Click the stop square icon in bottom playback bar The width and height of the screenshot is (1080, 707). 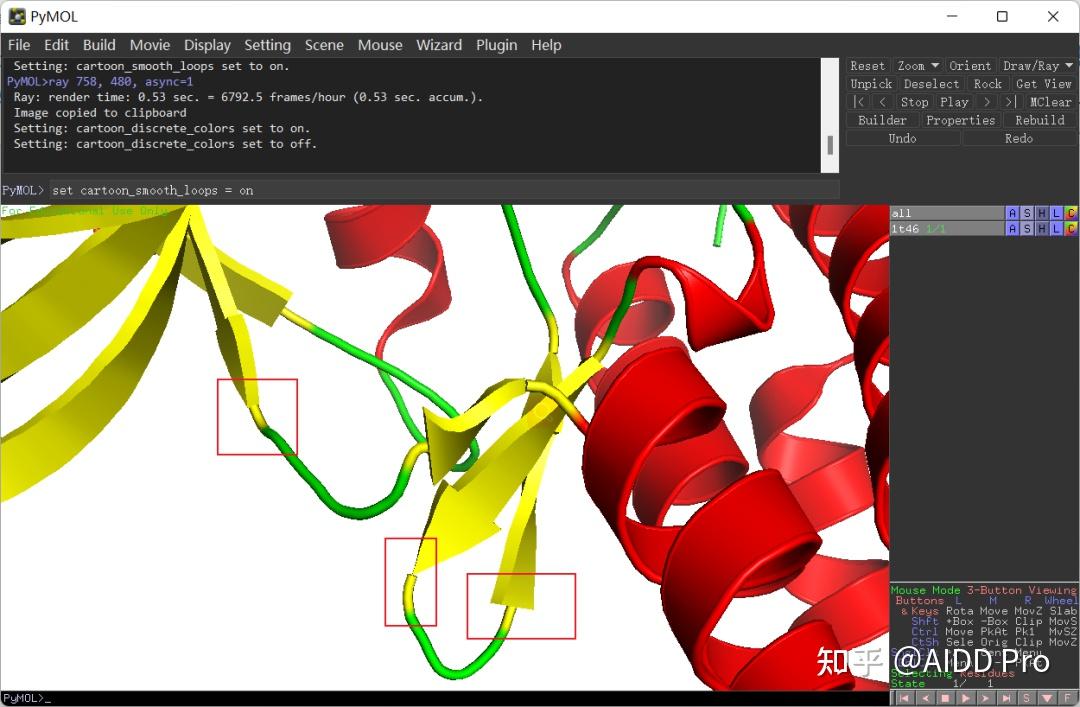click(x=945, y=698)
